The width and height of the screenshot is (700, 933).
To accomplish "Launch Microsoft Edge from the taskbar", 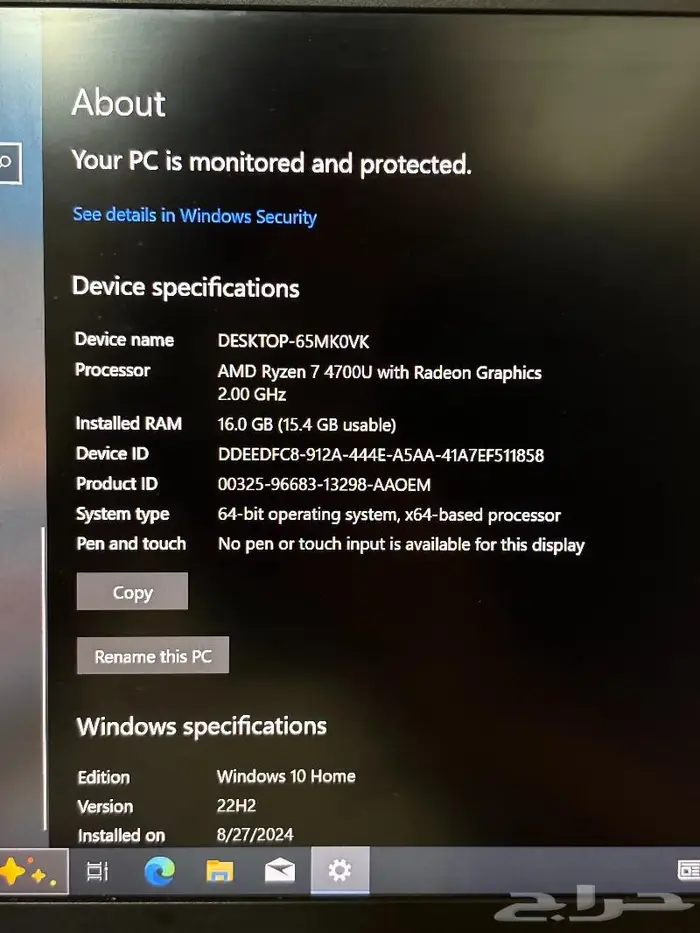I will (160, 871).
